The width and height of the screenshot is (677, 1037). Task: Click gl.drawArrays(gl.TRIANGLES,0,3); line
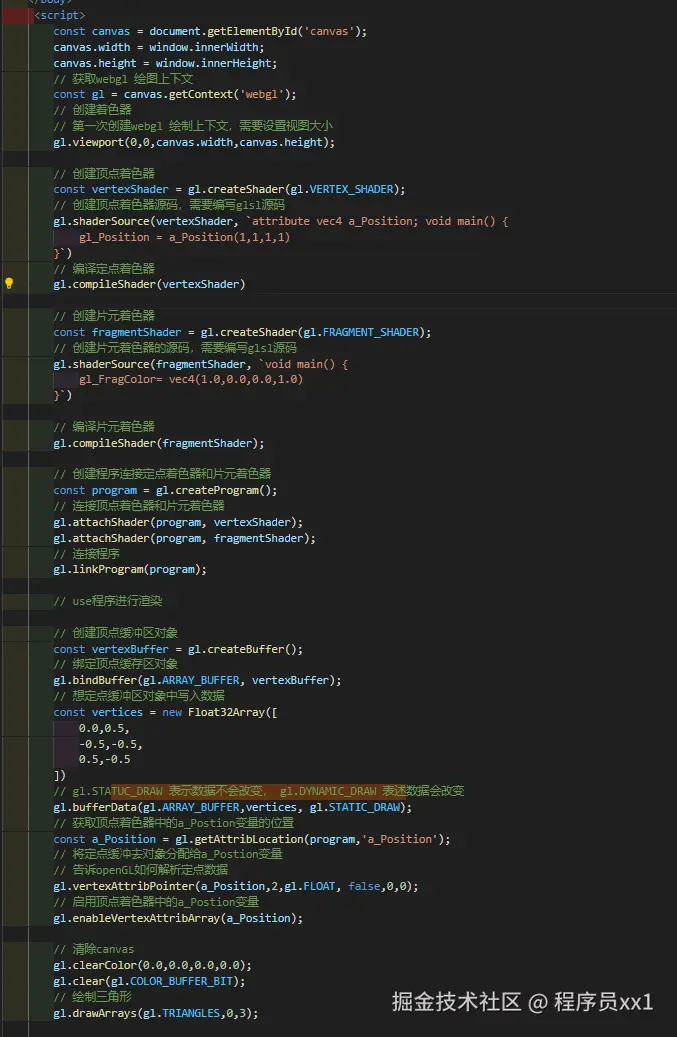[156, 1013]
